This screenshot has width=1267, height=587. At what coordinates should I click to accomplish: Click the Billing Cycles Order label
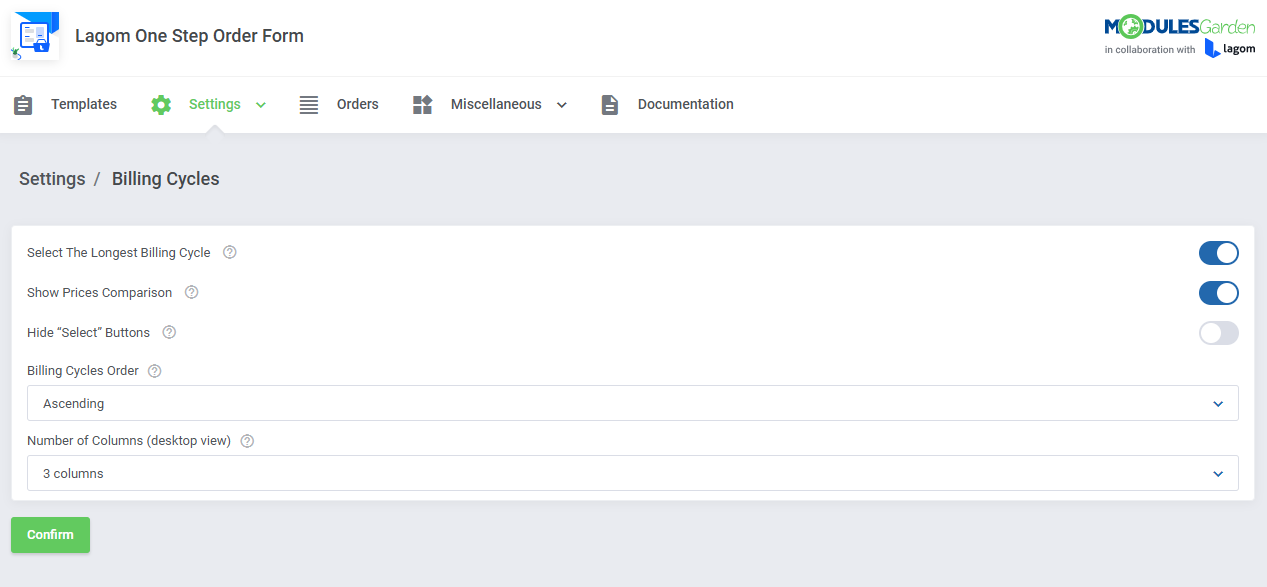coord(83,371)
